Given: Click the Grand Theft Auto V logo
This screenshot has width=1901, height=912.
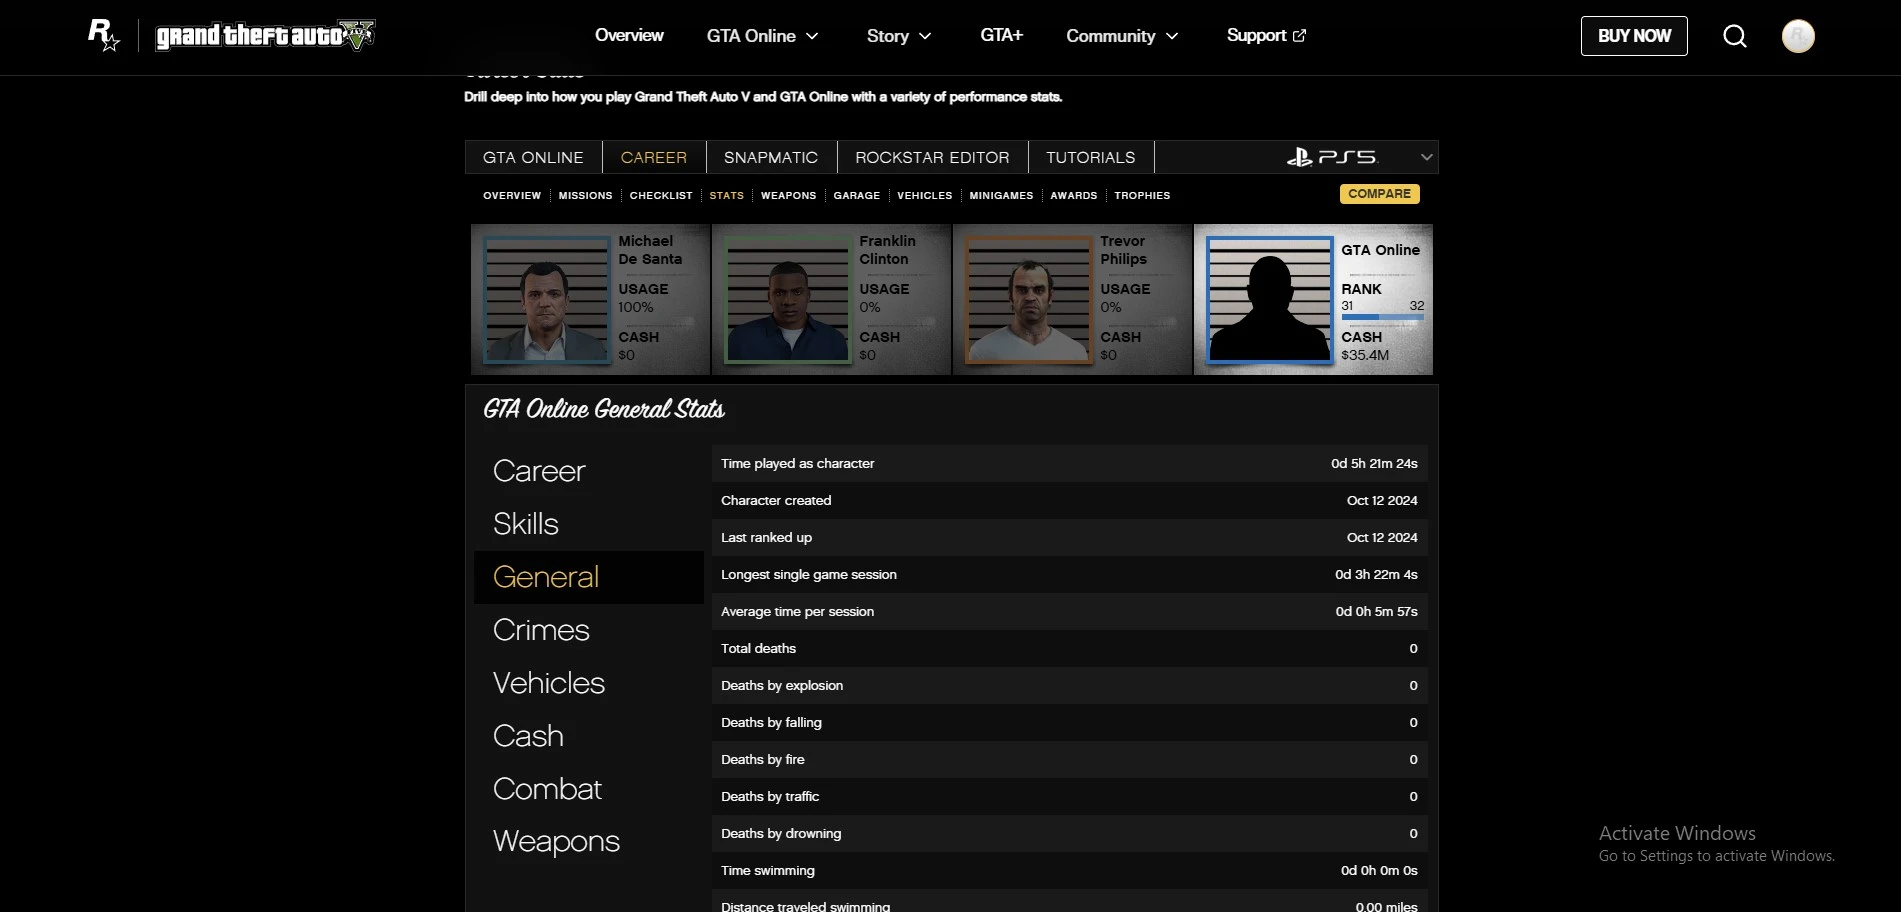Looking at the screenshot, I should pyautogui.click(x=265, y=36).
